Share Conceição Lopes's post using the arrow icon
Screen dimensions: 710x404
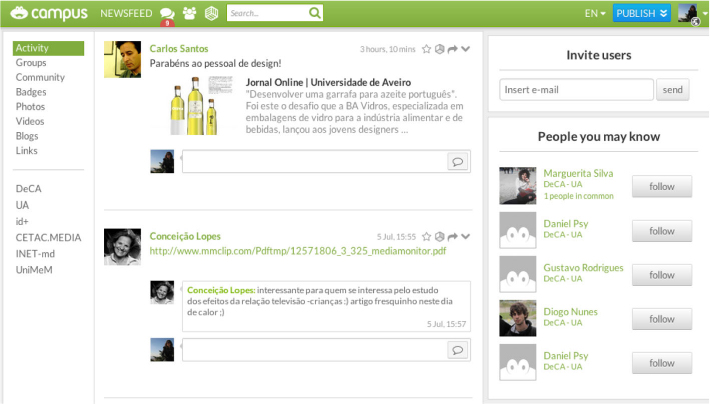[x=452, y=237]
